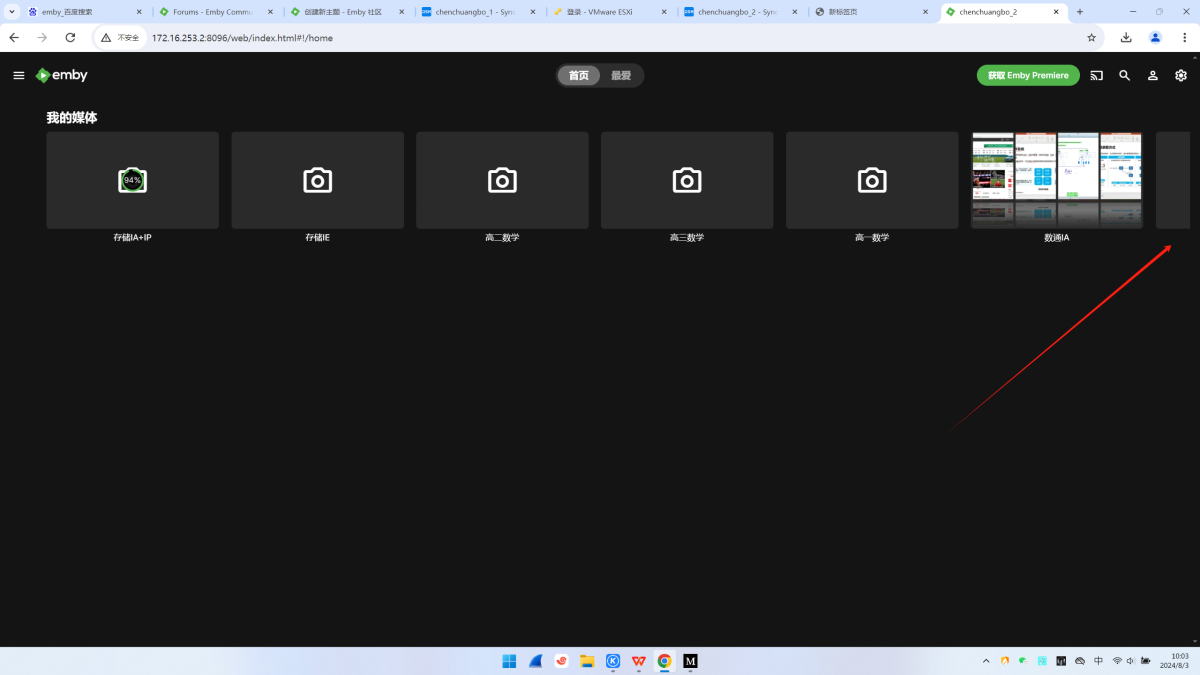Click the 获取 Emby Premiere button
The image size is (1200, 675).
(1028, 75)
